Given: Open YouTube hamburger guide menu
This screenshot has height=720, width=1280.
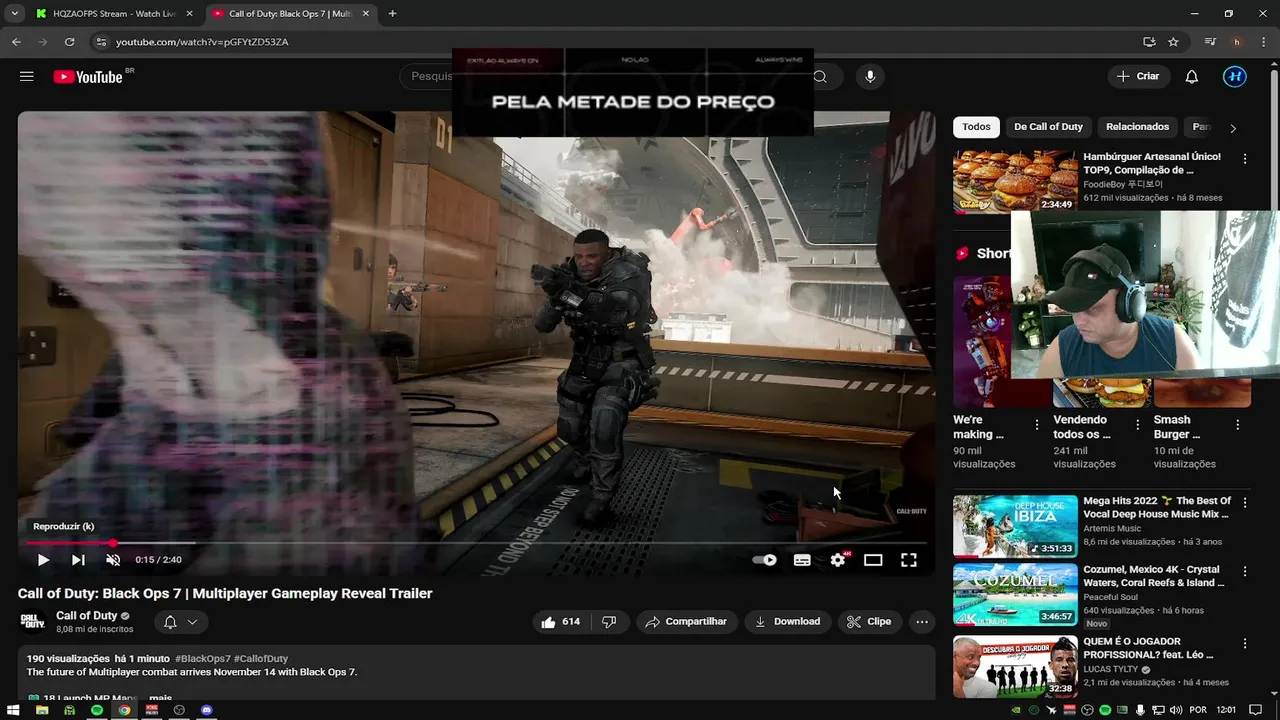Looking at the screenshot, I should [x=27, y=76].
